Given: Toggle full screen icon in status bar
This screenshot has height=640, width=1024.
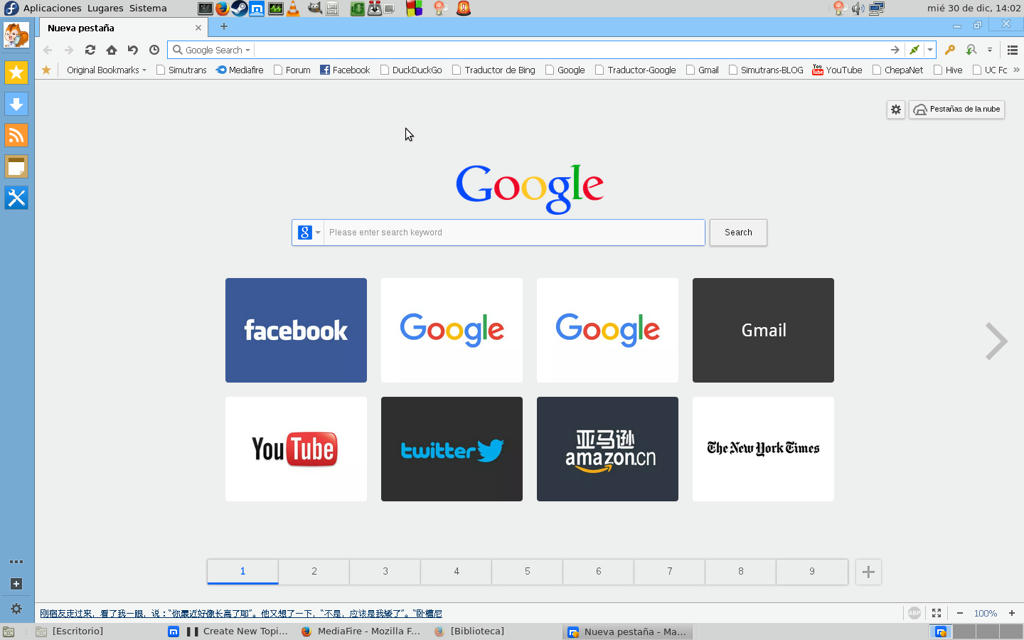Looking at the screenshot, I should tap(936, 613).
